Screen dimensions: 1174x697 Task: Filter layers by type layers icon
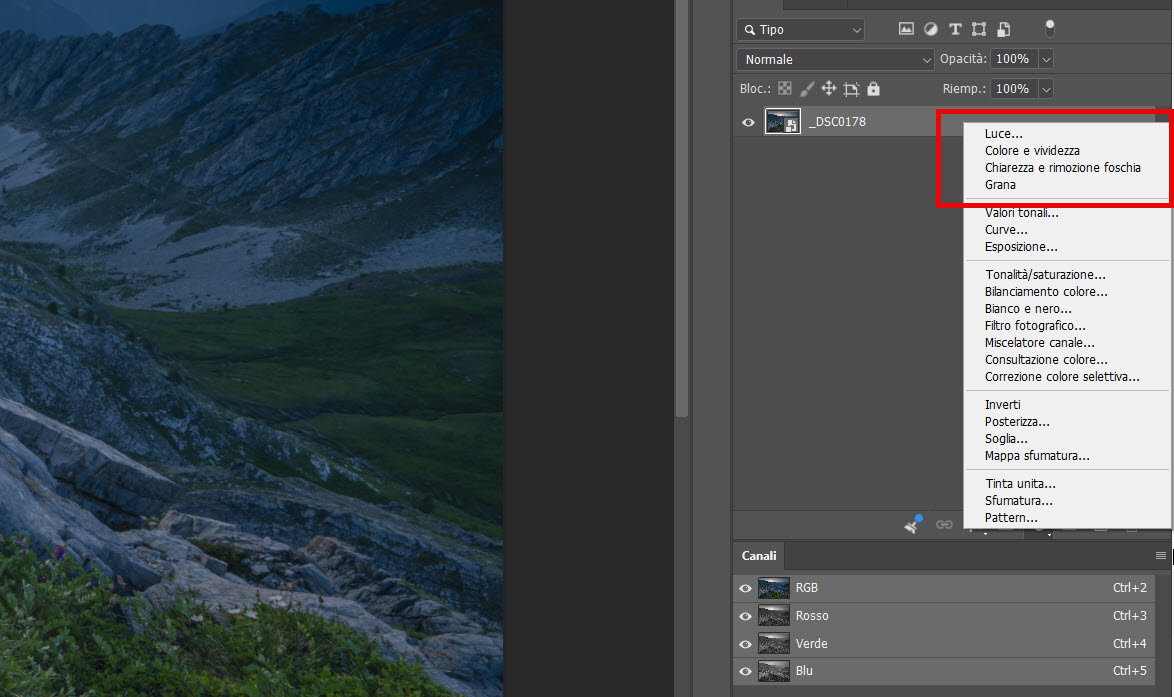[955, 28]
